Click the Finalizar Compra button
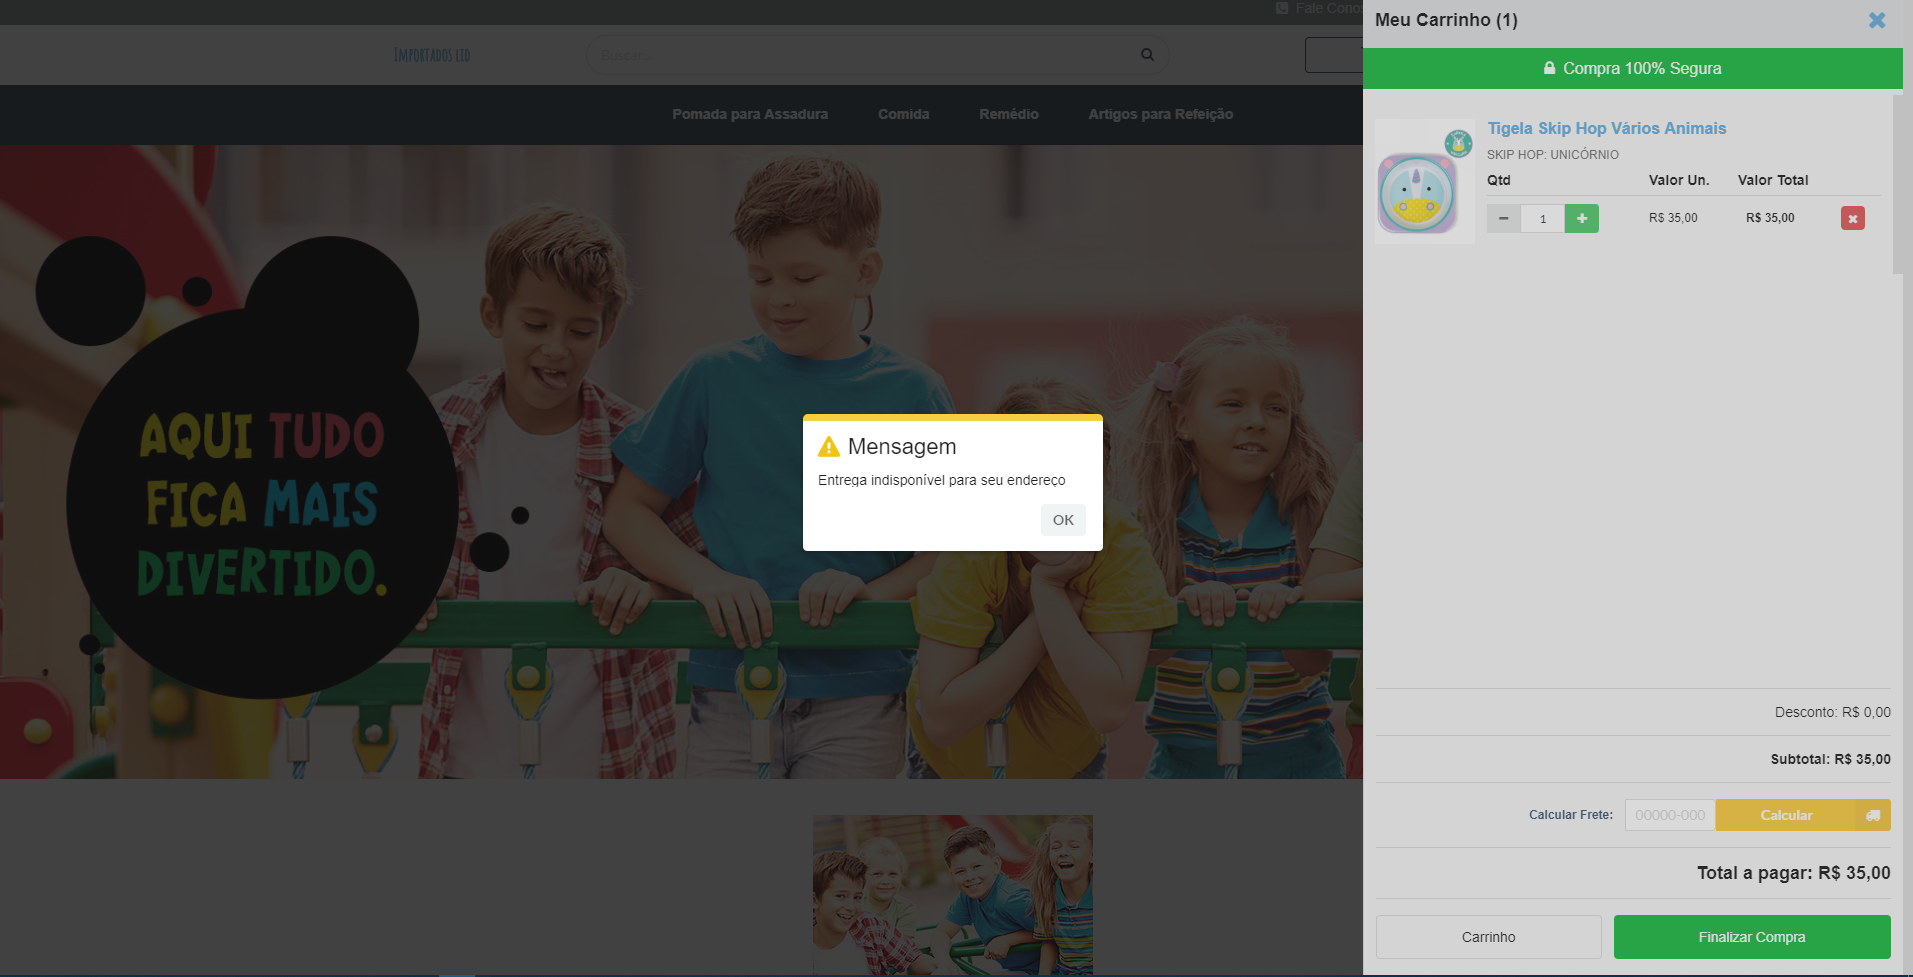 coord(1751,937)
